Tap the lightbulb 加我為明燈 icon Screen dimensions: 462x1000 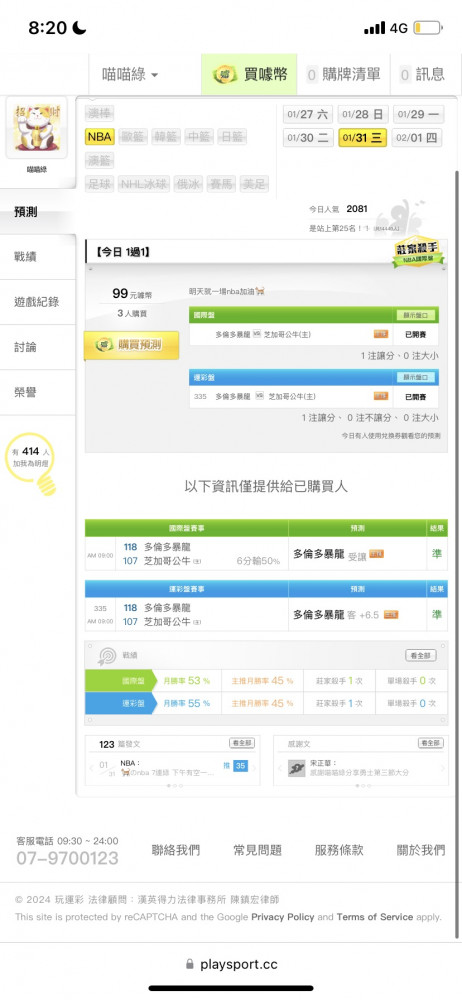tap(46, 483)
